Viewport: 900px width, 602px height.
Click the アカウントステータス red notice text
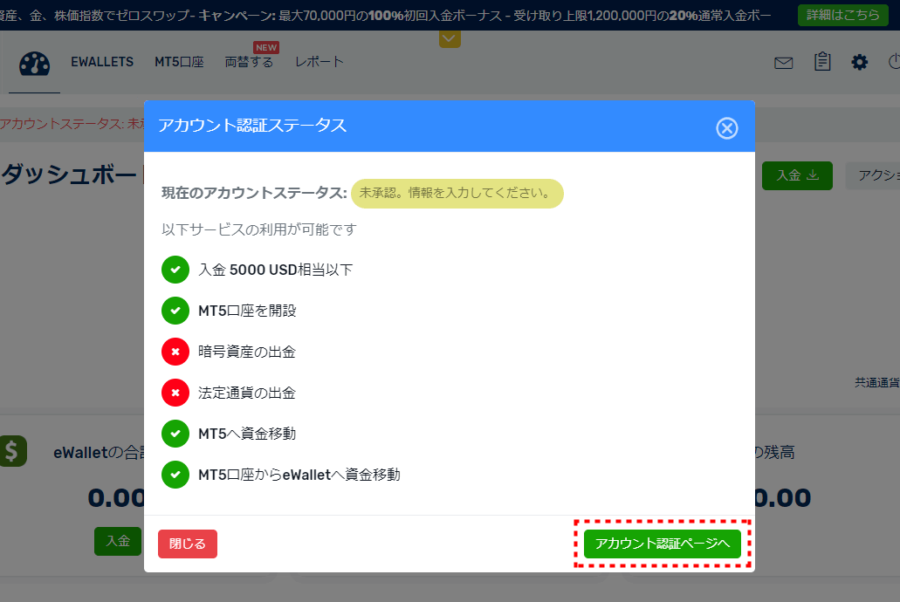(72, 123)
